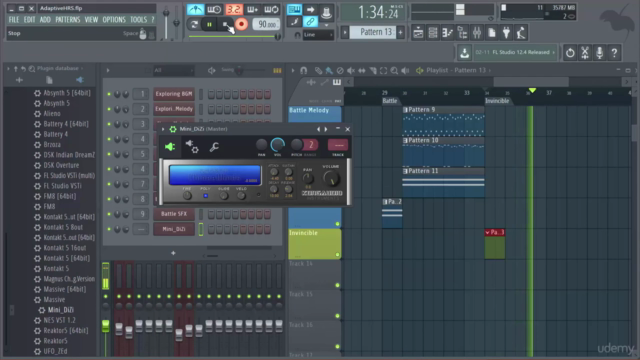640x360 pixels.
Task: Open the Line snap dropdown
Action: point(318,35)
